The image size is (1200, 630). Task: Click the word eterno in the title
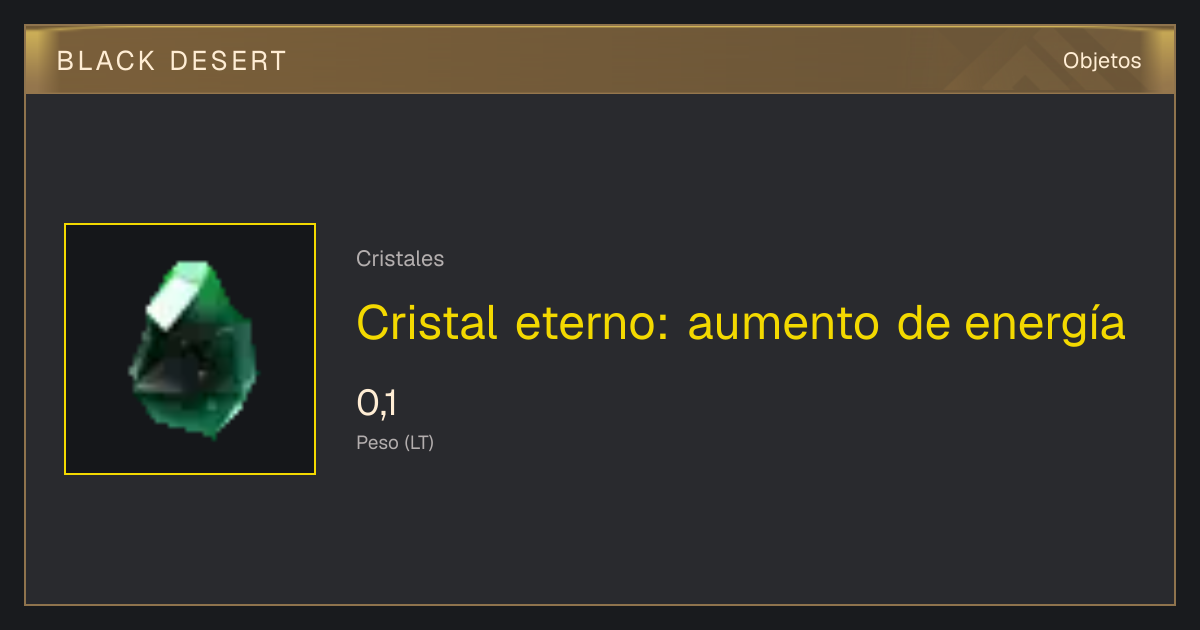592,324
